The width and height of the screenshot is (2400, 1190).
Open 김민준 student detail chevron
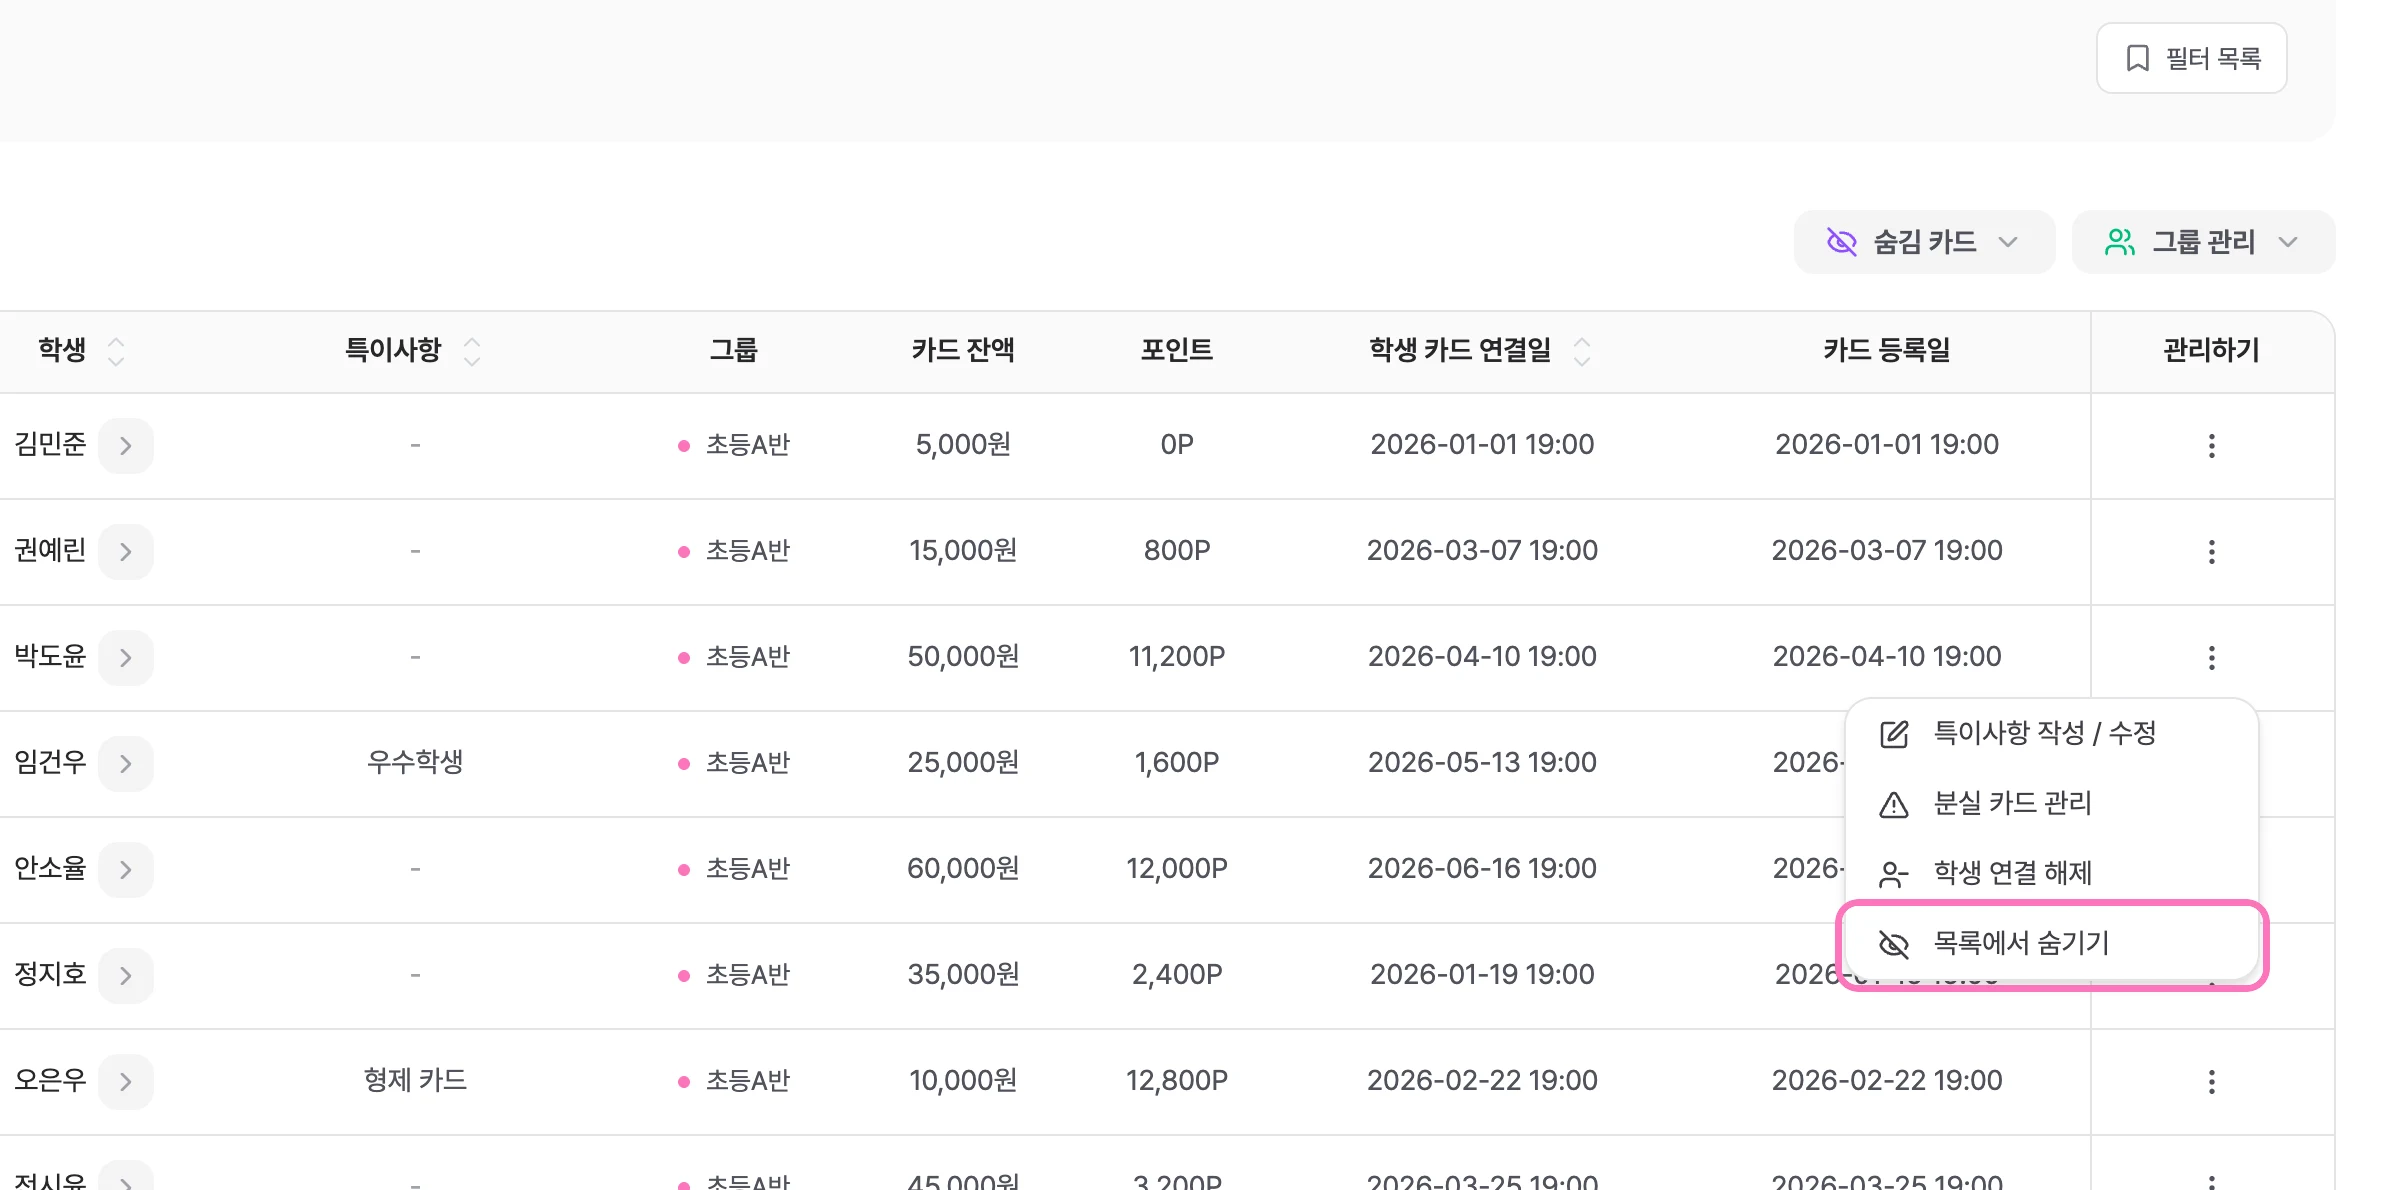(126, 446)
